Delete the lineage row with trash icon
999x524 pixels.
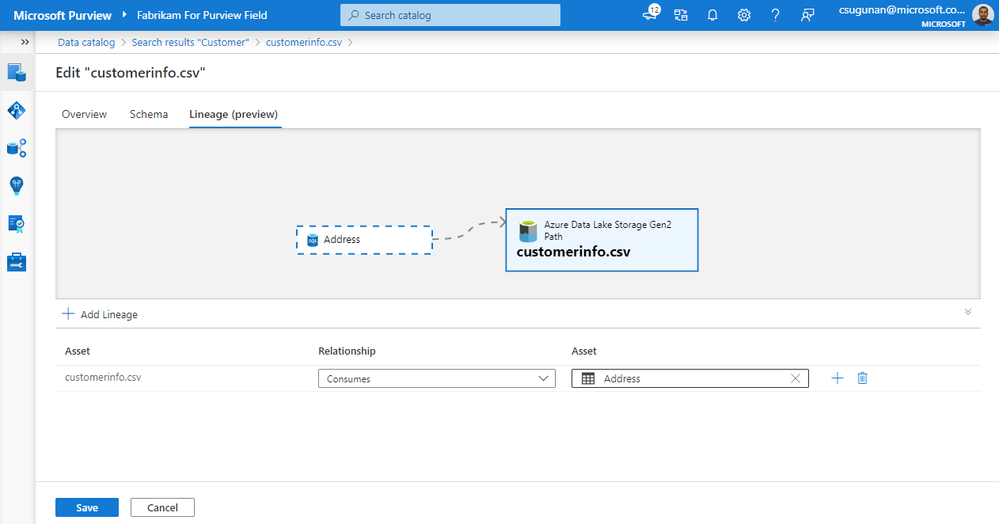(x=862, y=378)
